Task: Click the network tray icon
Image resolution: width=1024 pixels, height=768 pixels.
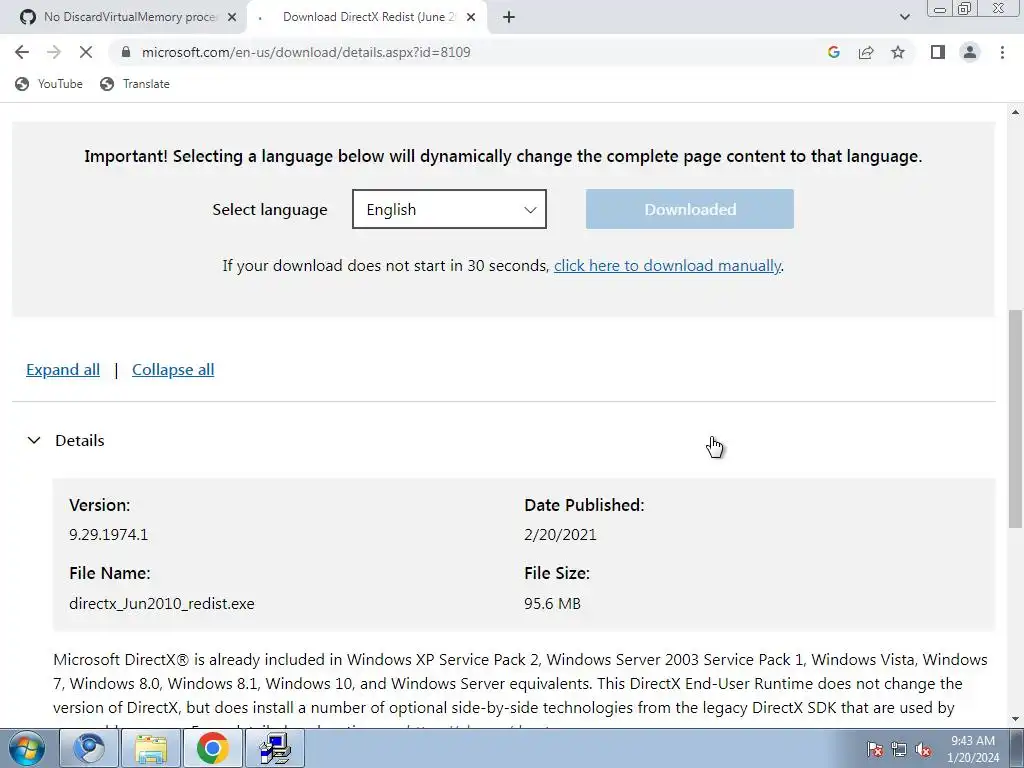Action: click(x=899, y=749)
